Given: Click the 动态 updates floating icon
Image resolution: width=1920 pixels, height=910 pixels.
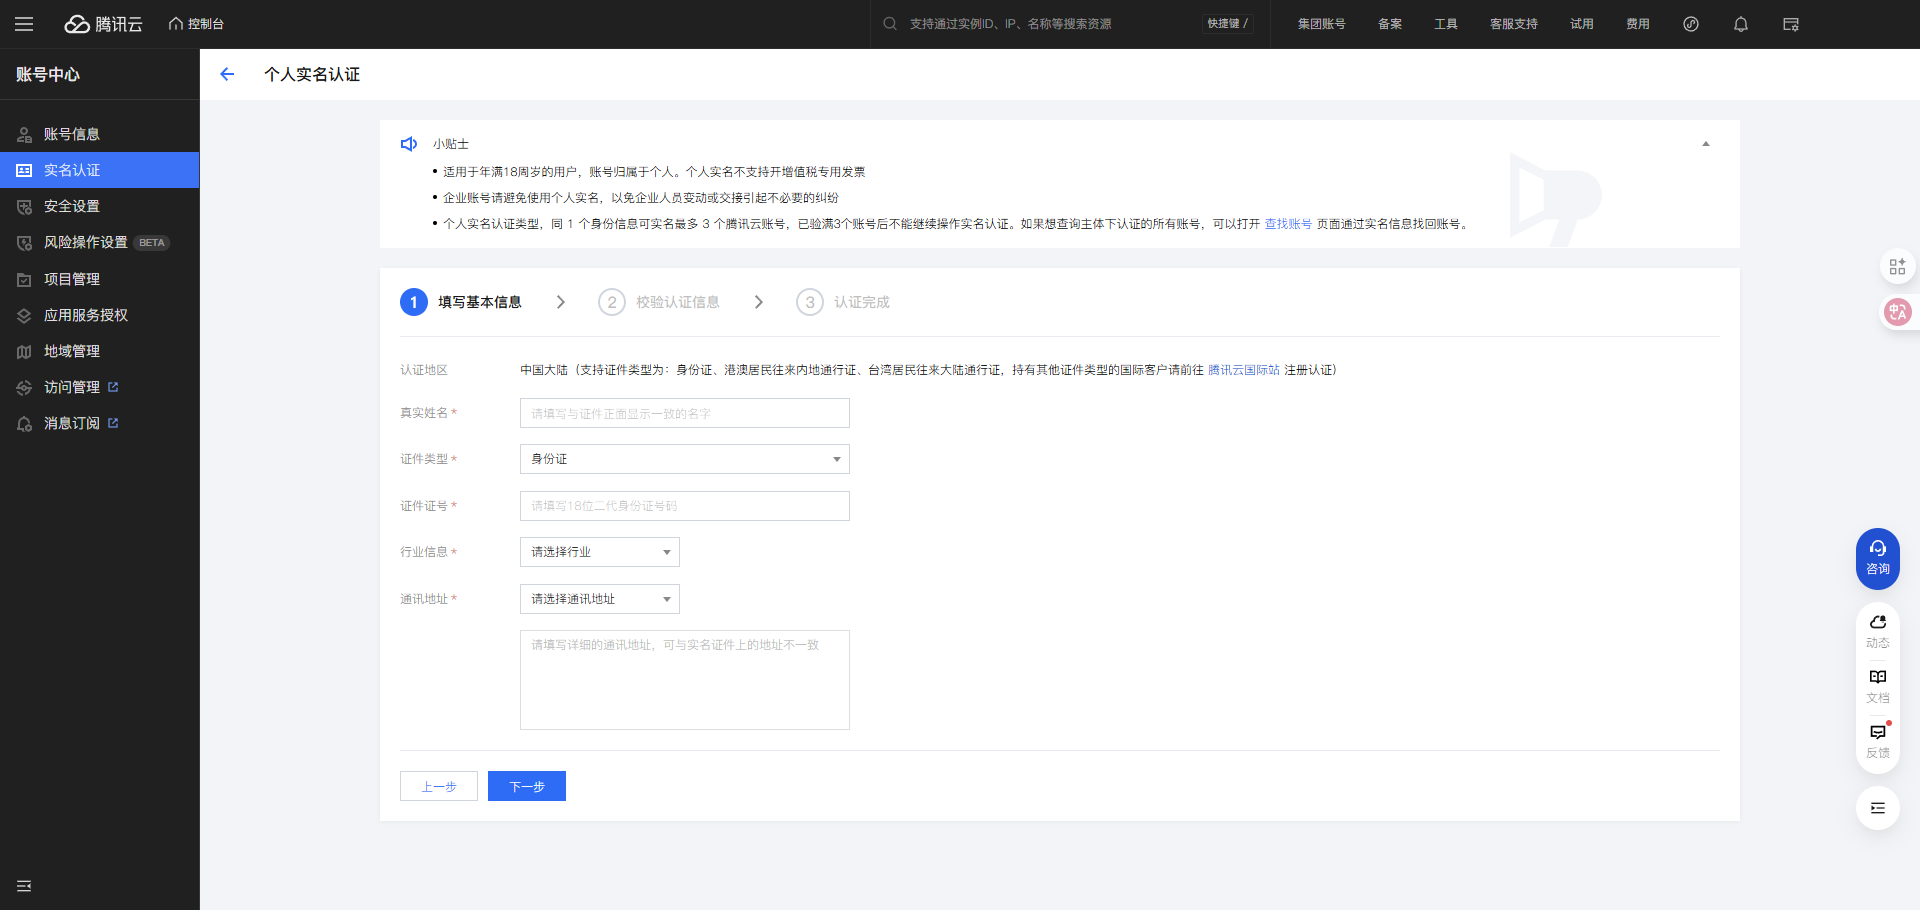Looking at the screenshot, I should (x=1877, y=630).
